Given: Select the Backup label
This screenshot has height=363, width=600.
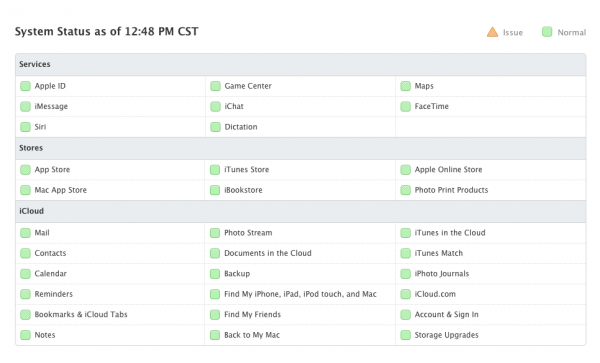Looking at the screenshot, I should click(237, 273).
